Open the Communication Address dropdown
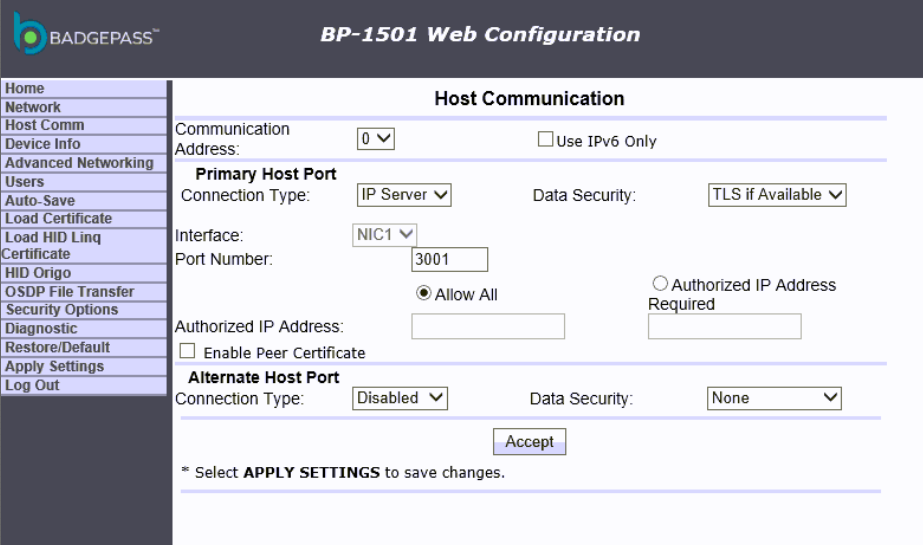923x545 pixels. point(376,139)
